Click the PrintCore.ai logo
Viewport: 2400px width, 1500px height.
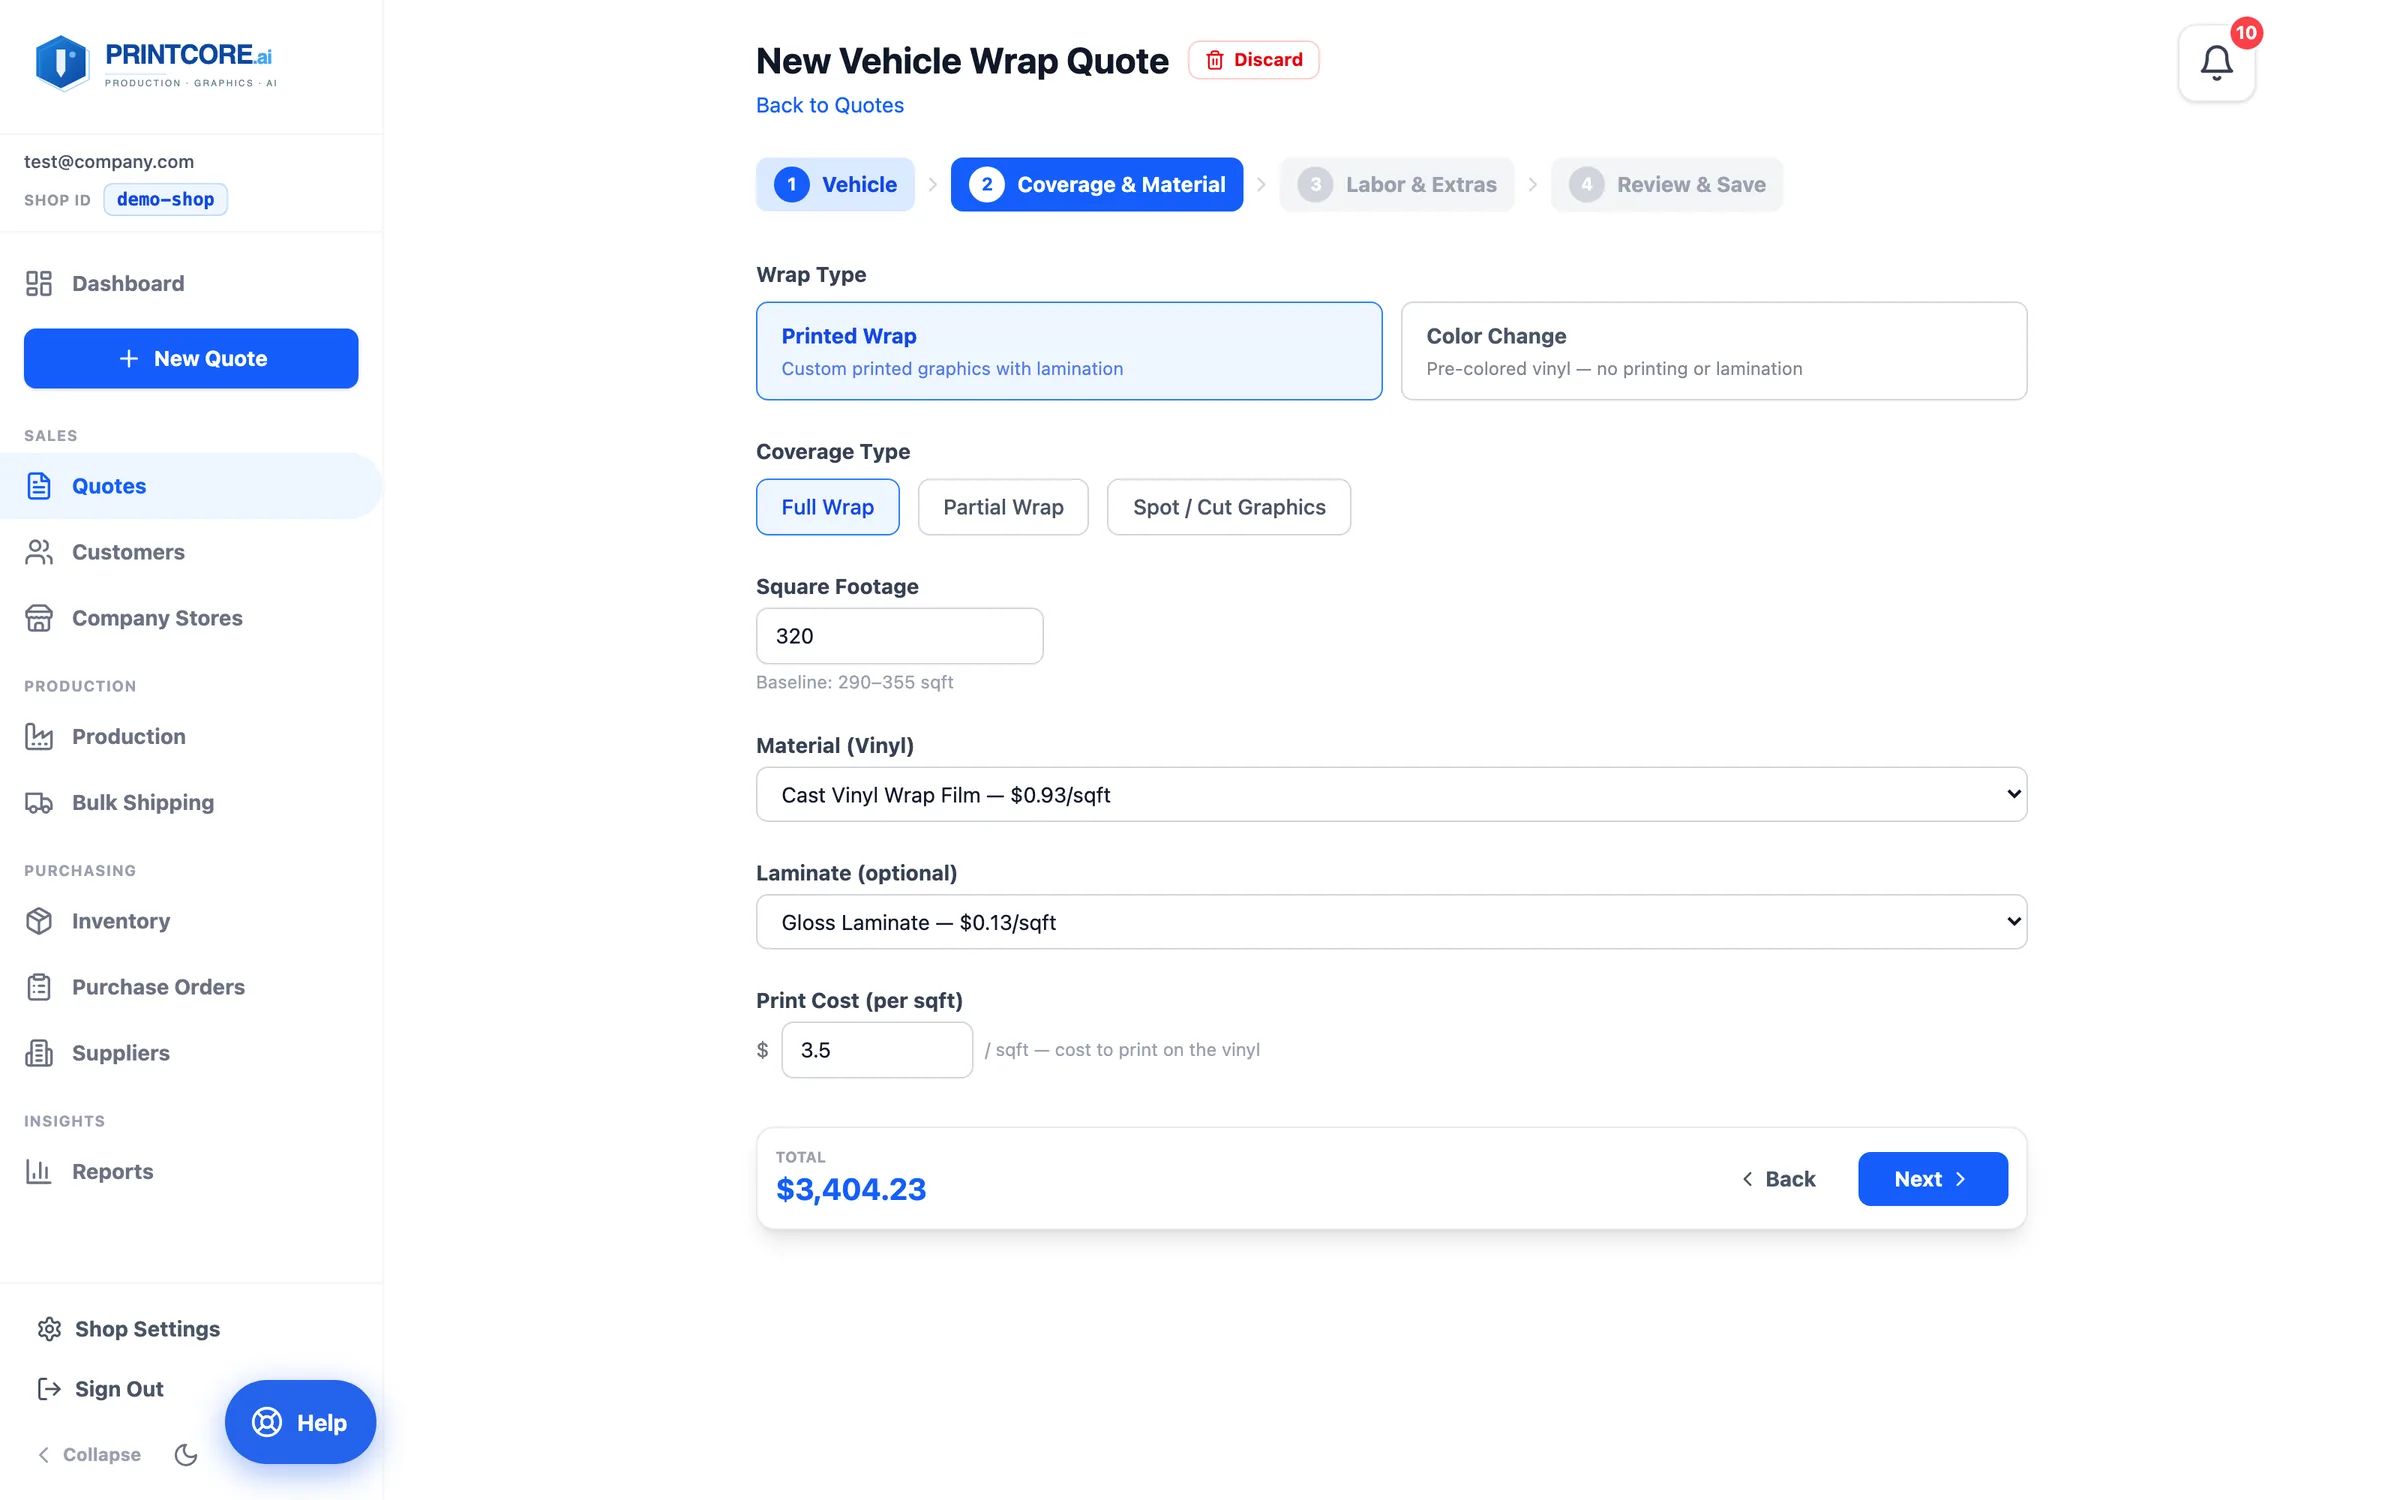[x=155, y=63]
